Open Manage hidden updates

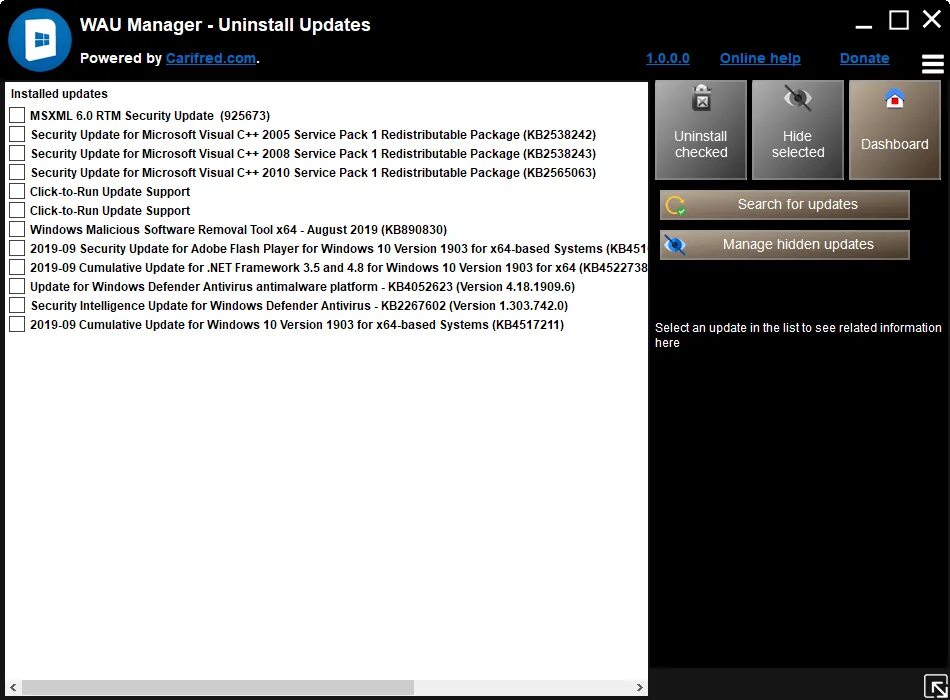[785, 245]
